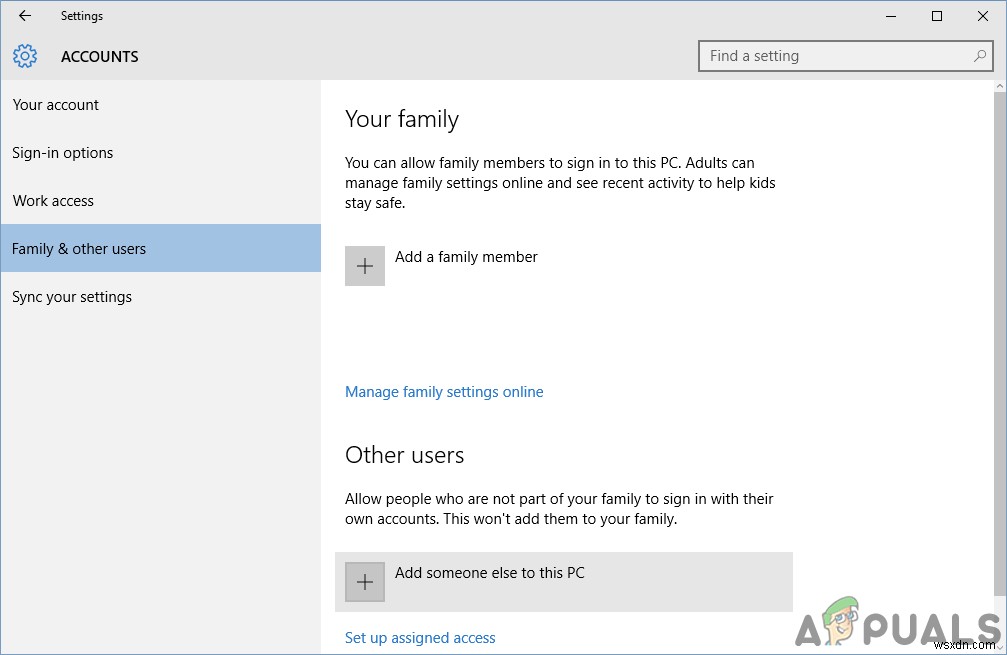Viewport: 1007px width, 655px height.
Task: Go back using the back arrow
Action: [25, 16]
